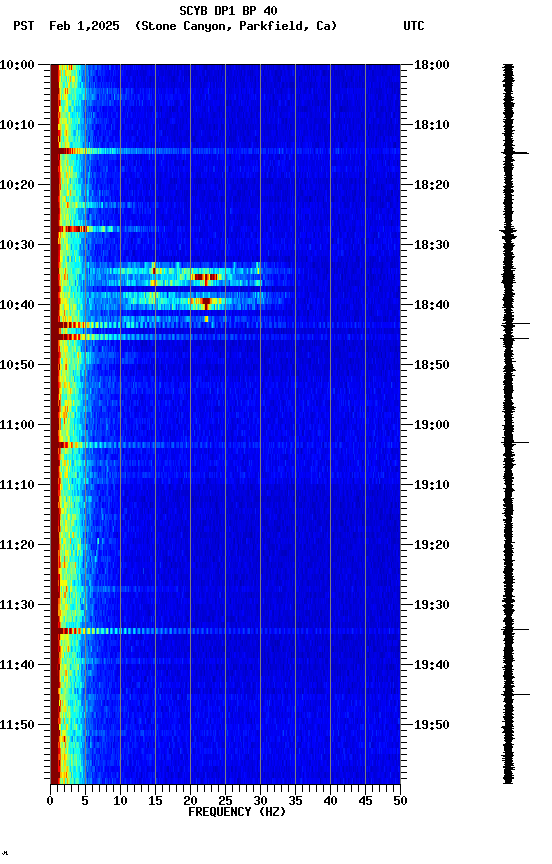The height and width of the screenshot is (864, 552).
Task: Click the "FREQUENCY (HZ)" axis label
Action: coord(237,812)
